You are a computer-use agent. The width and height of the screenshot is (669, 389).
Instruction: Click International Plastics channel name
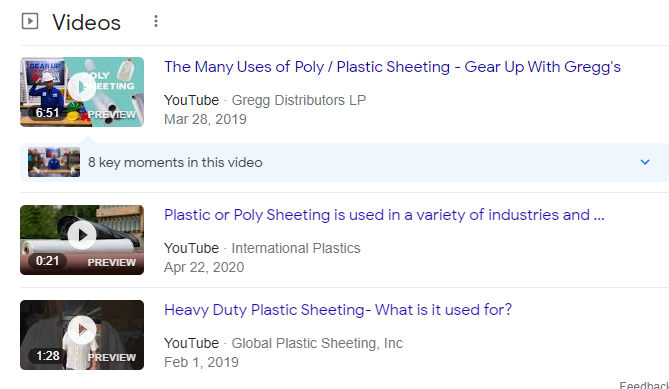[x=296, y=248]
